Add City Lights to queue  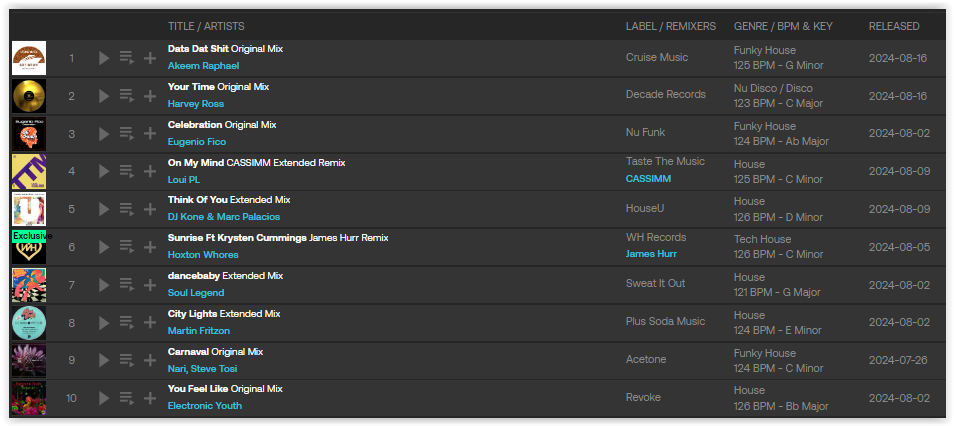(127, 322)
